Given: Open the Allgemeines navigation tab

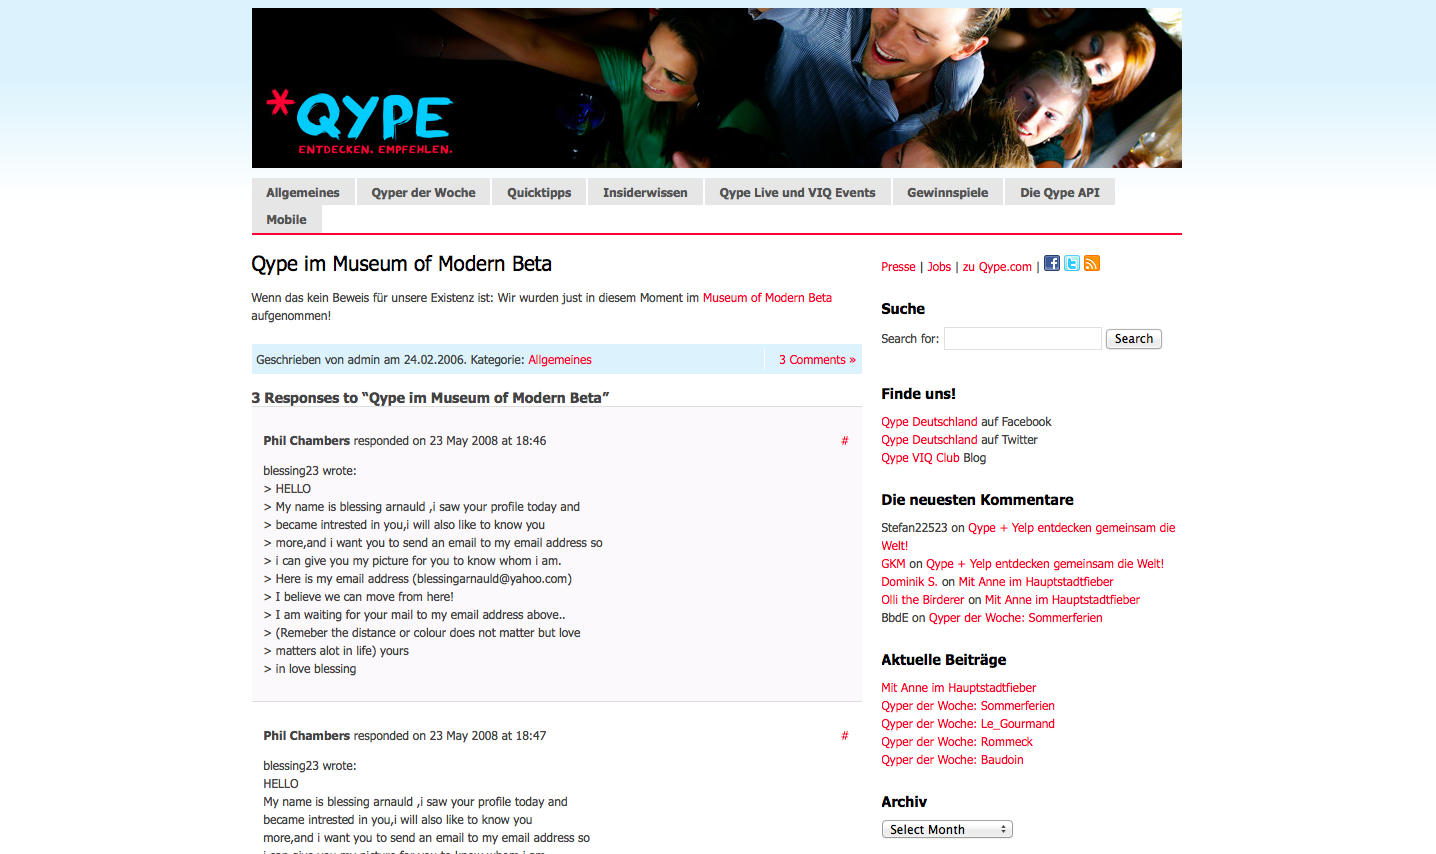Looking at the screenshot, I should (x=303, y=192).
